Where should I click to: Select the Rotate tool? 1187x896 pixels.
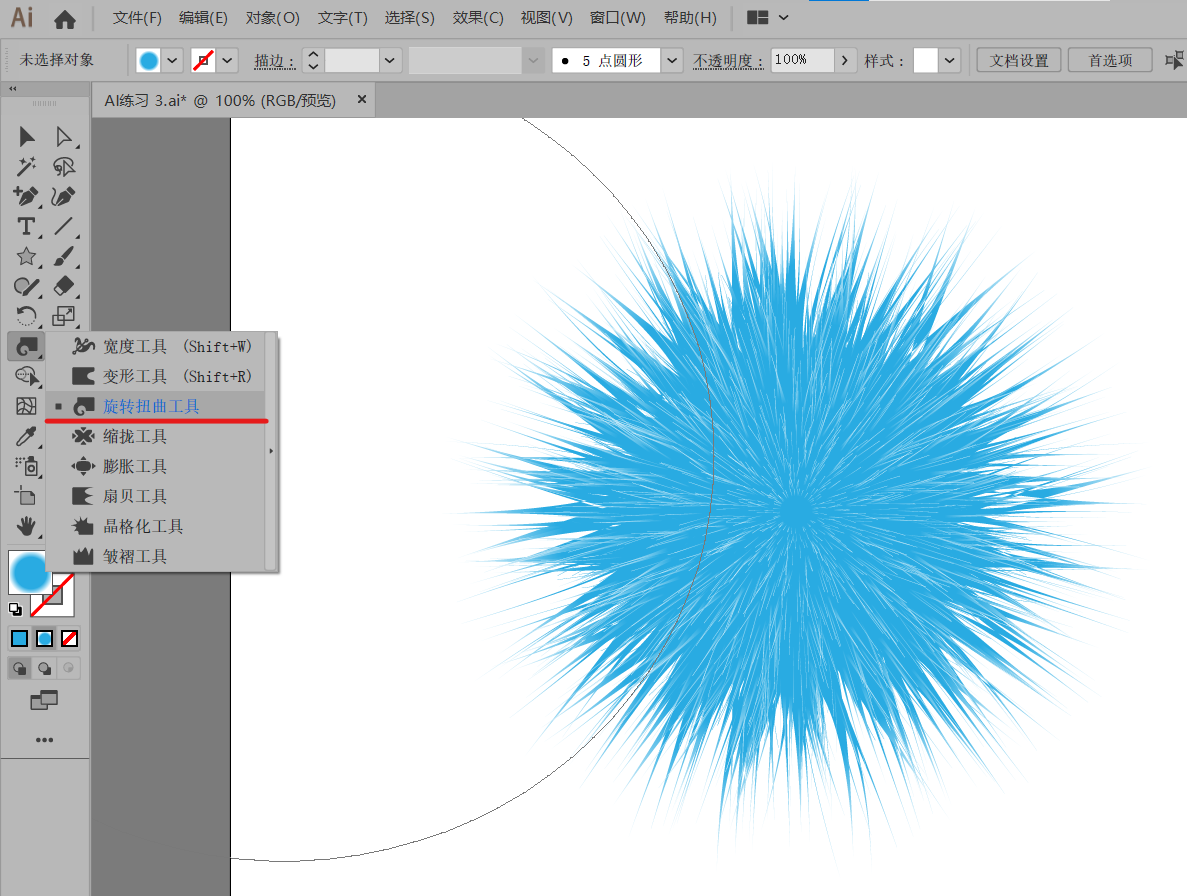(x=26, y=316)
